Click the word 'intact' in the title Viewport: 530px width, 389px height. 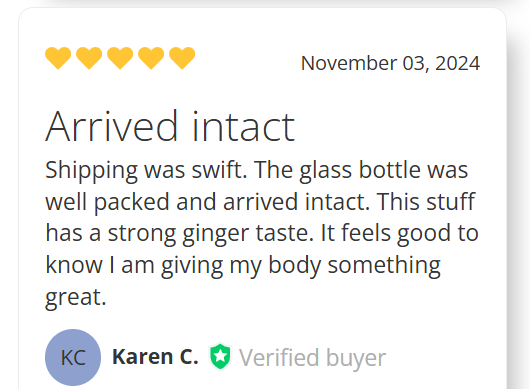(244, 126)
